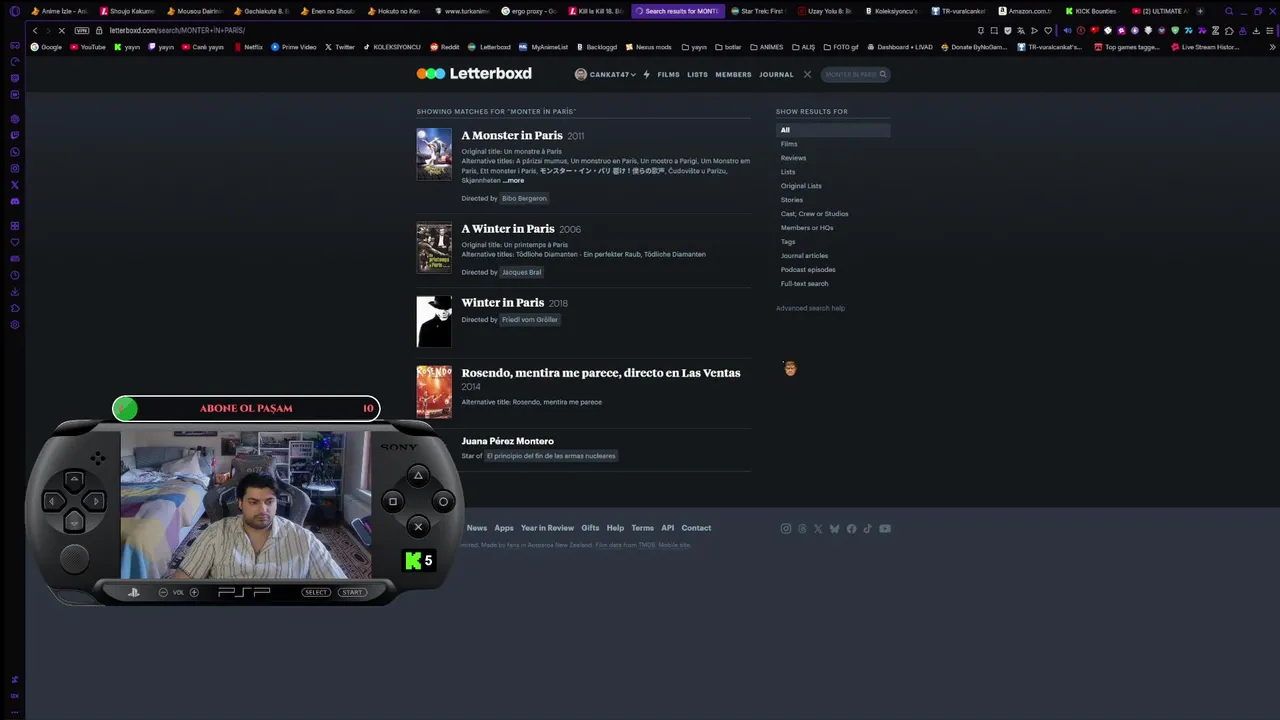This screenshot has height=720, width=1280.
Task: Open Letterboxd YouTube footer icon
Action: (x=885, y=529)
